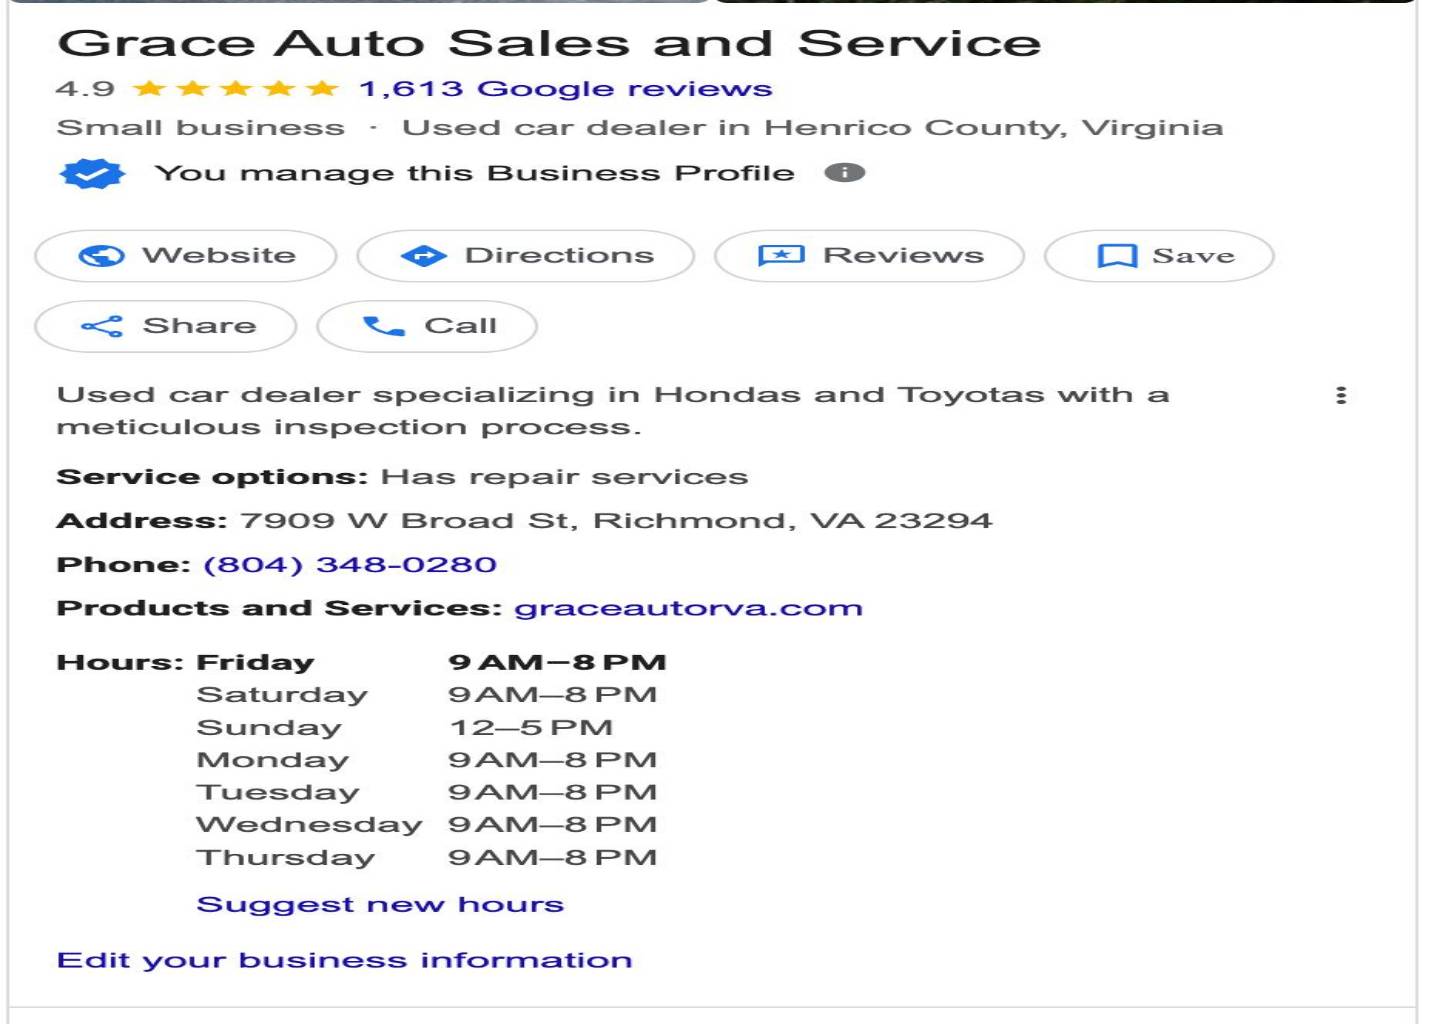Open the three-dot more options menu
Screen dimensions: 1440x1024
click(1341, 395)
